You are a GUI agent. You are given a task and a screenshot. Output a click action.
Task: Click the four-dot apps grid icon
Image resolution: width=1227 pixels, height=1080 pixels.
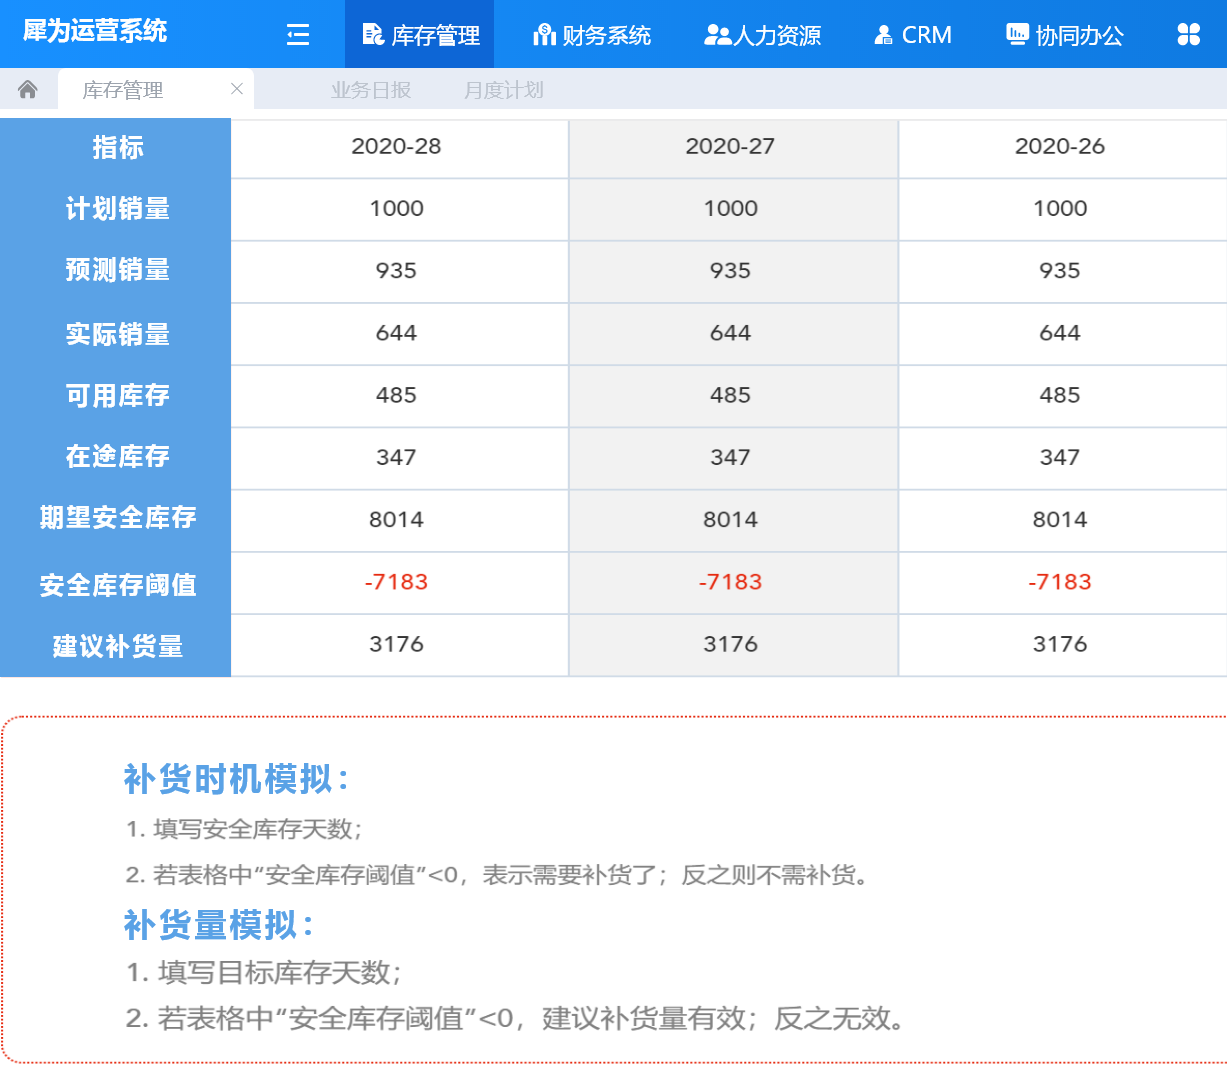[x=1188, y=35]
